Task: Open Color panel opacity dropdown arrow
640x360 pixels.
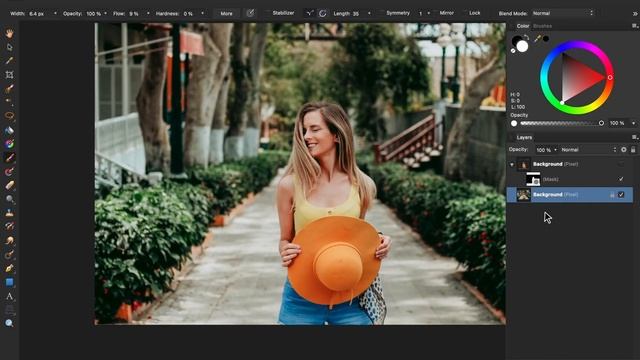Action: (633, 123)
